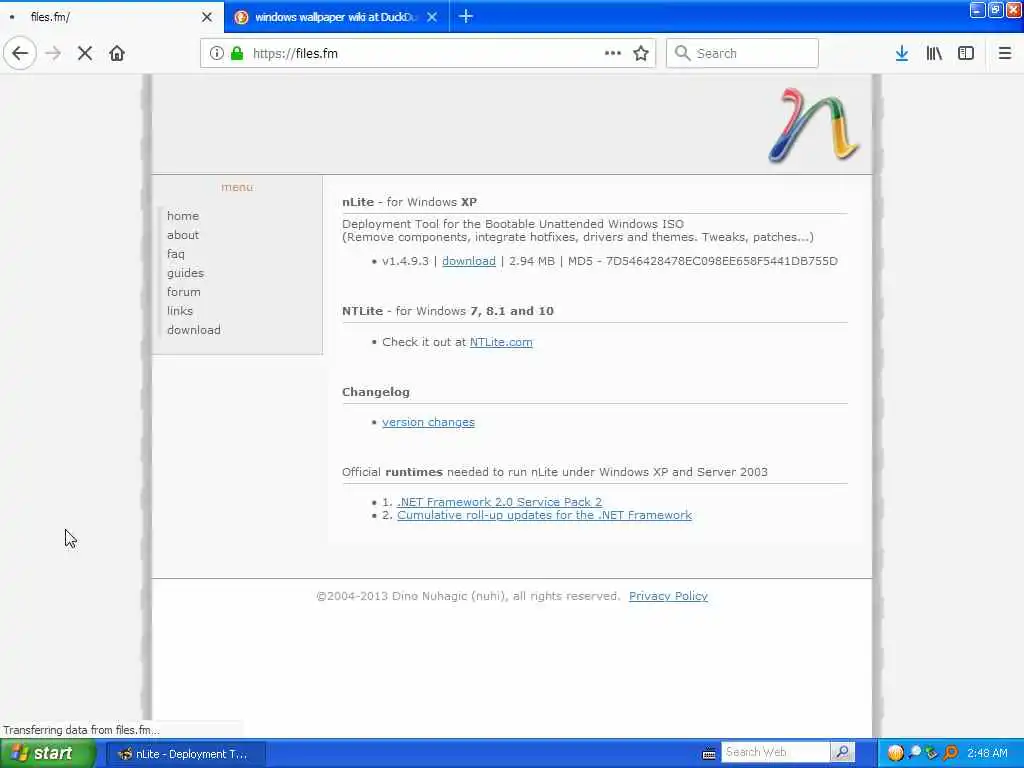The width and height of the screenshot is (1024, 768).
Task: Open a new tab with the plus button
Action: coord(466,17)
